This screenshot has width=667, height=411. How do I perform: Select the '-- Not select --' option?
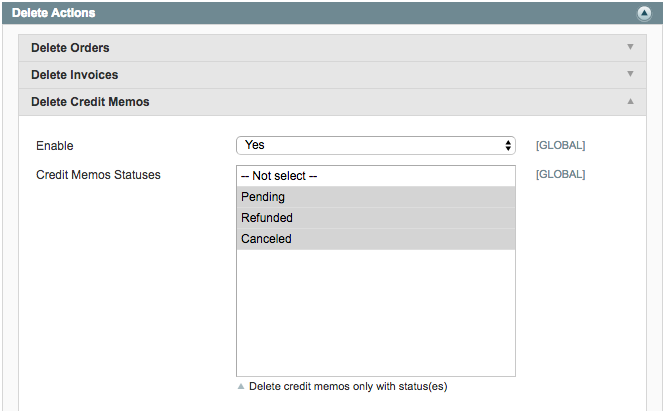376,176
